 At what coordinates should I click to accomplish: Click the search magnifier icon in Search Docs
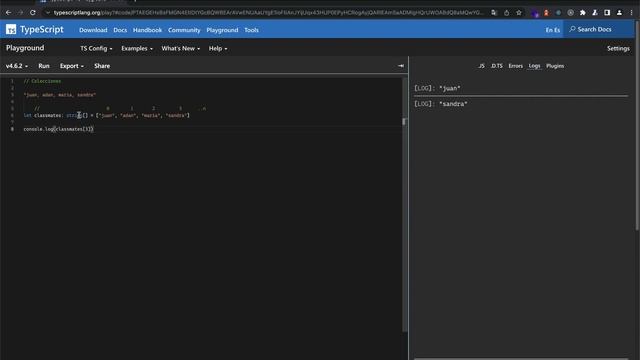[x=572, y=29]
